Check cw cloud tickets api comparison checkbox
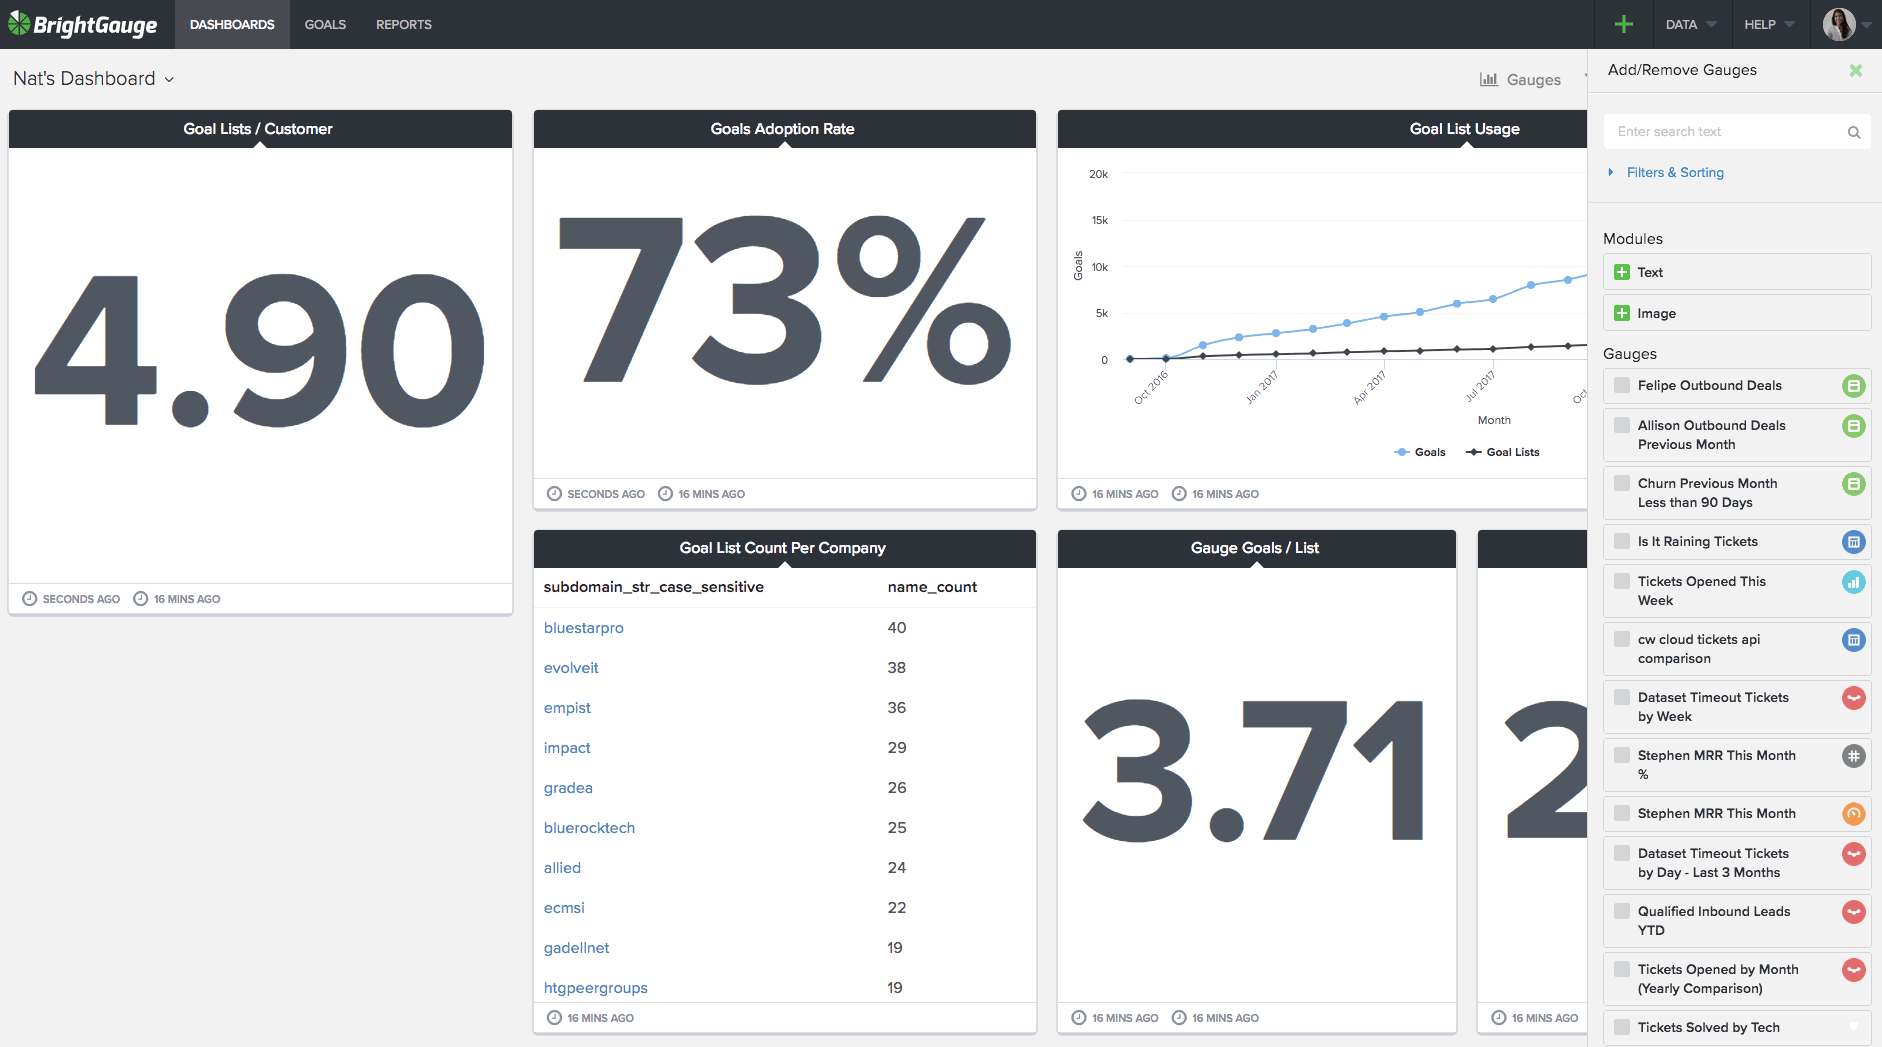The height and width of the screenshot is (1047, 1882). tap(1622, 639)
